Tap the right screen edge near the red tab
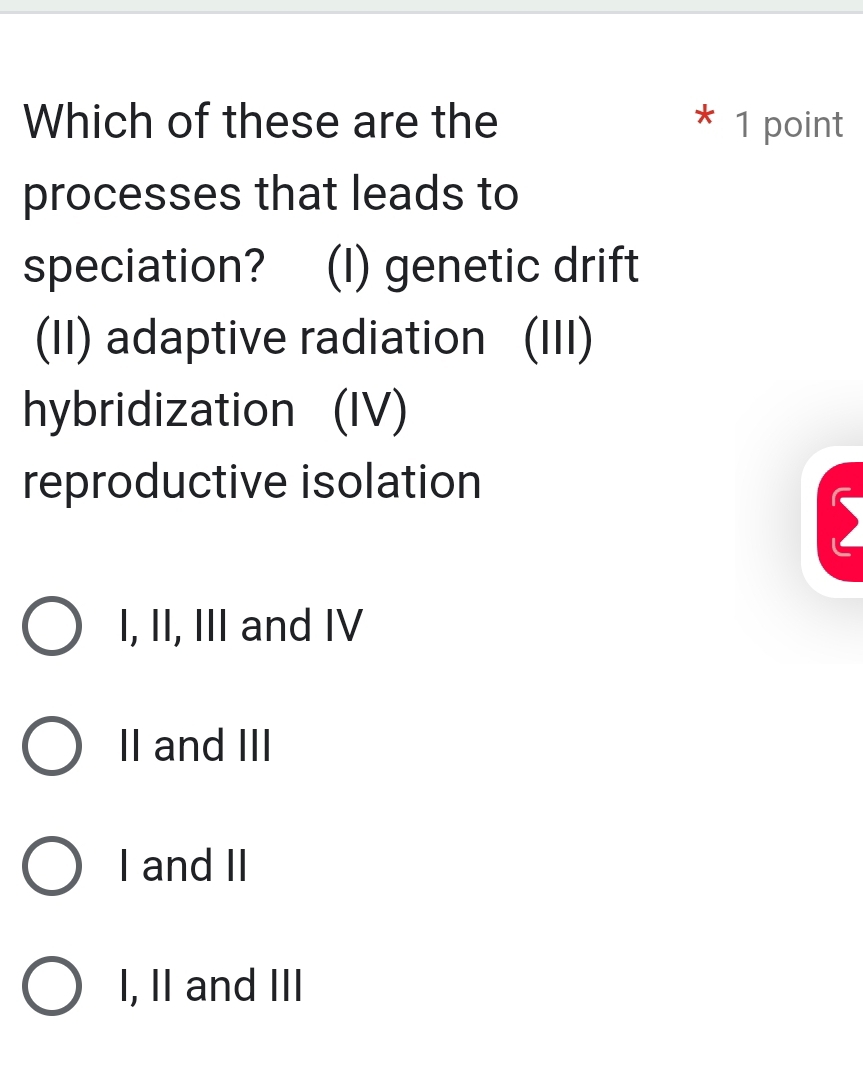This screenshot has height=1074, width=863. (860, 520)
